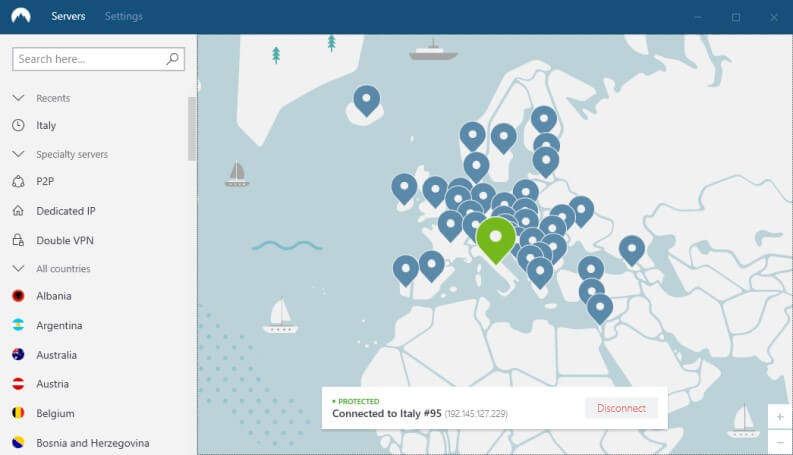
Task: Click the Dedicated IP house icon
Action: (18, 210)
